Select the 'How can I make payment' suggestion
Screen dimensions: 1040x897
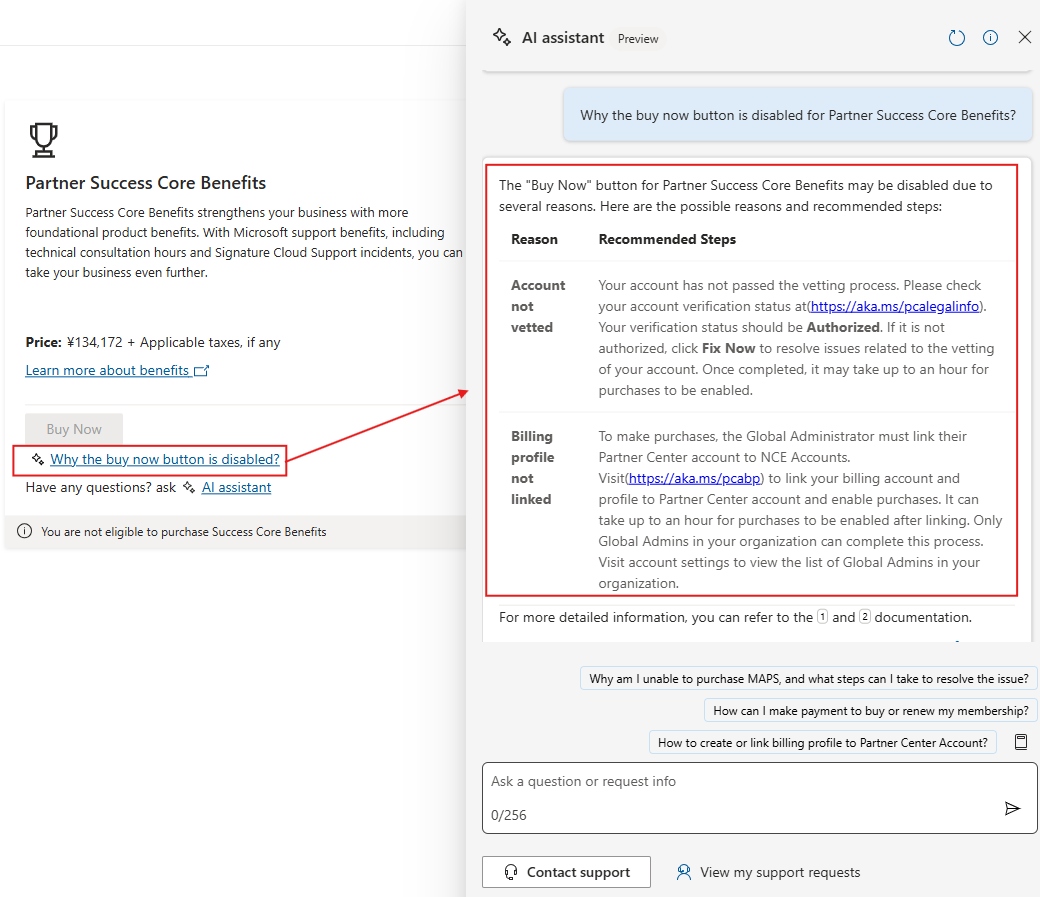tap(870, 711)
